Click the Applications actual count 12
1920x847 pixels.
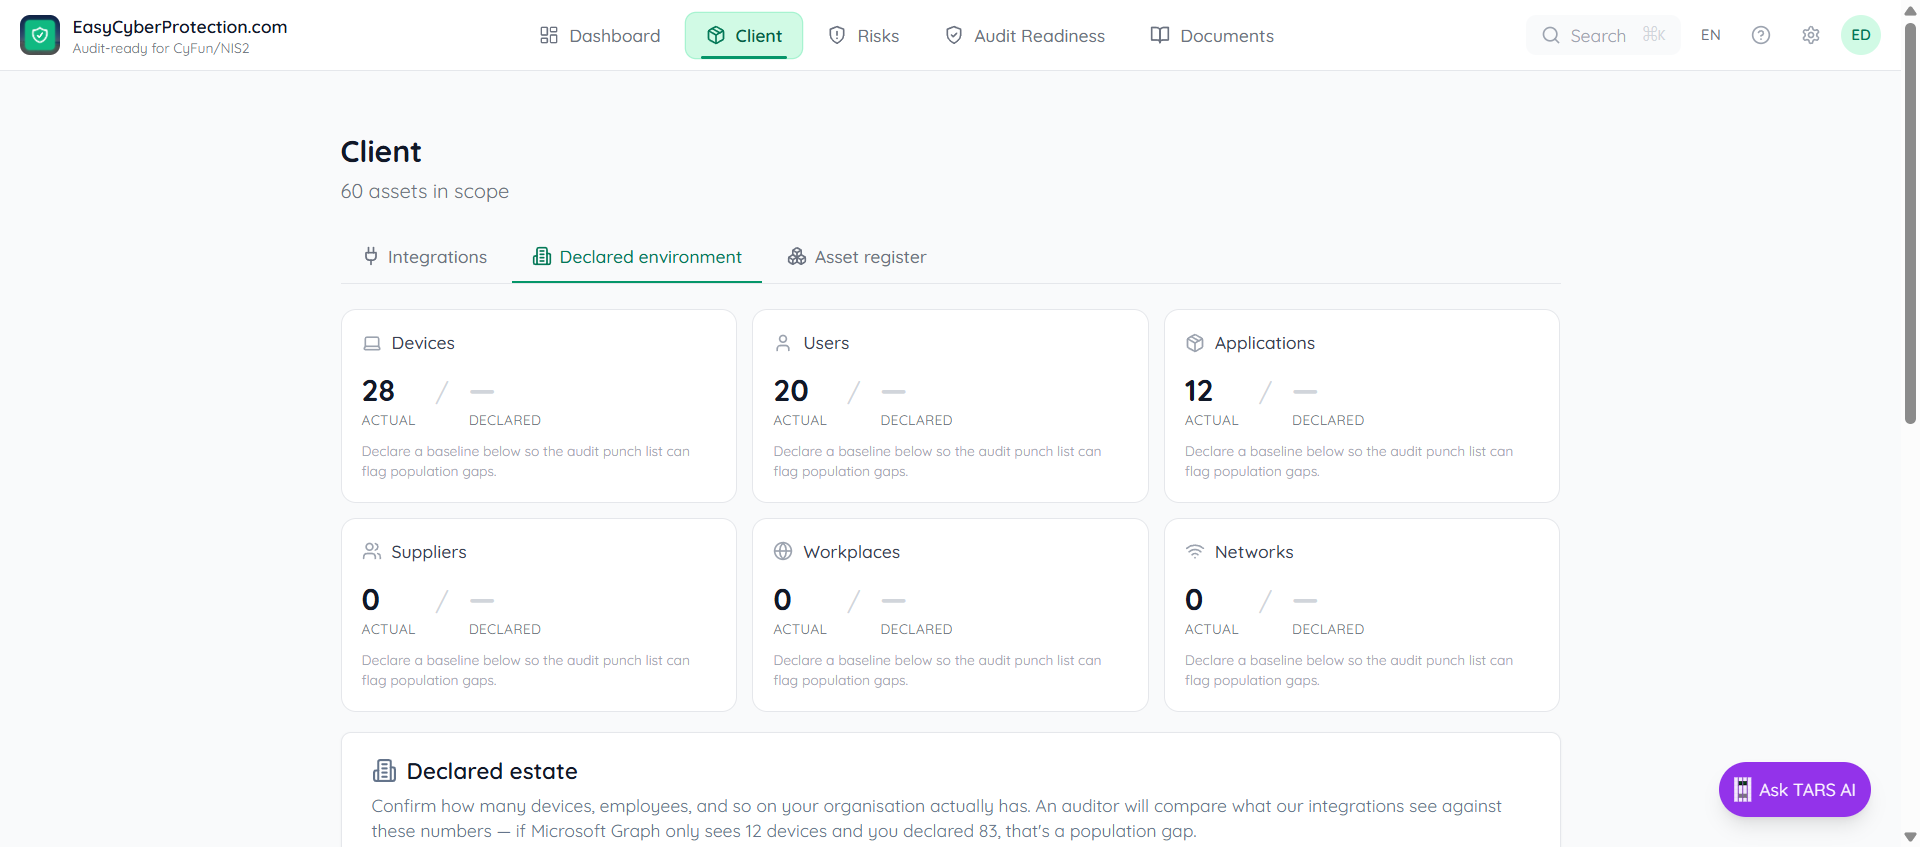coord(1199,391)
